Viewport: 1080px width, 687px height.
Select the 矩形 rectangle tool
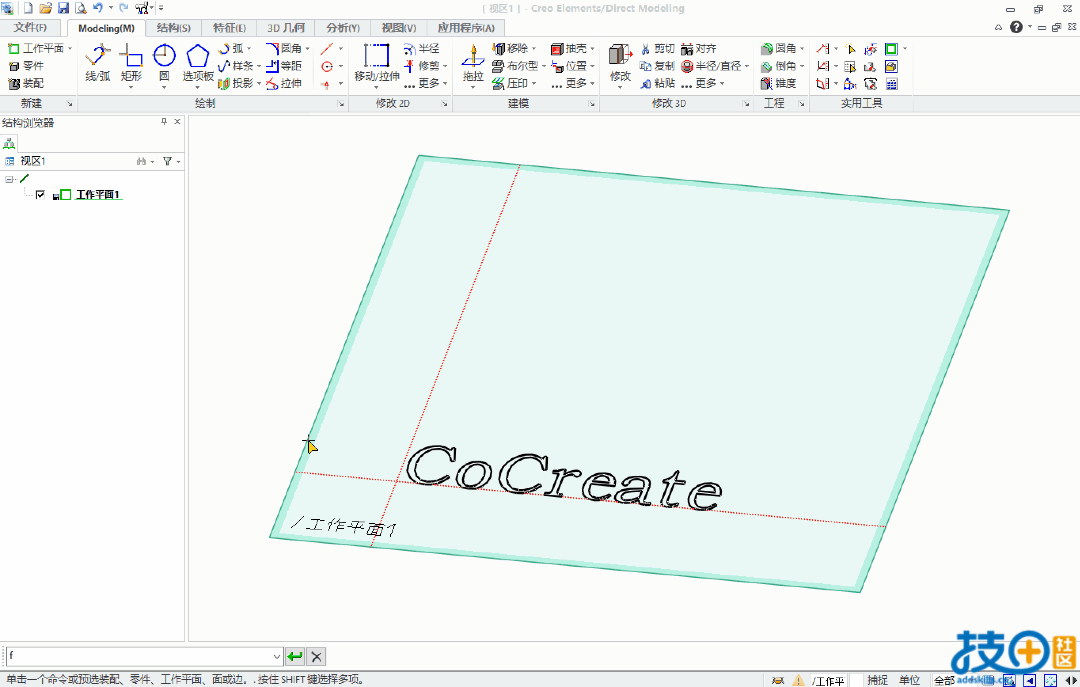coord(131,63)
